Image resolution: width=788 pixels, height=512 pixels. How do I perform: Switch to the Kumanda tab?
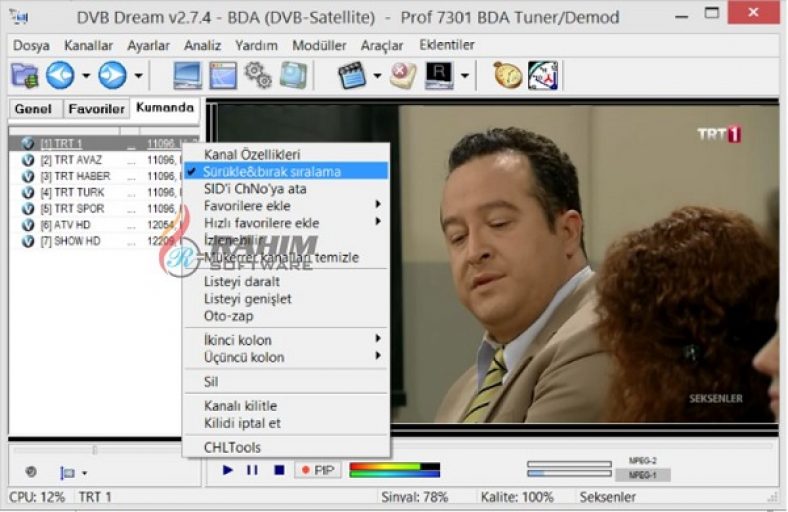(165, 108)
